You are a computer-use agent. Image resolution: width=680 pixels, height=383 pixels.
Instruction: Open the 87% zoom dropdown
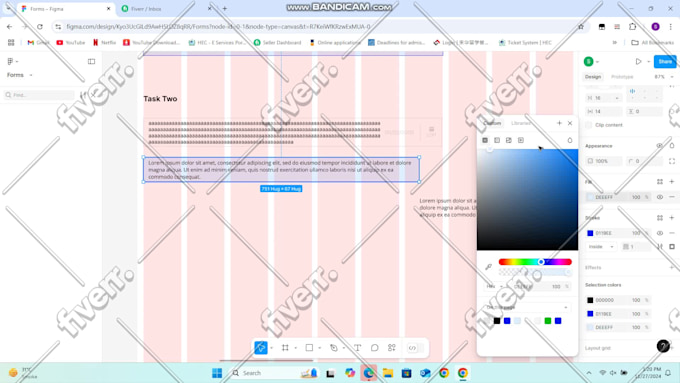pos(664,77)
